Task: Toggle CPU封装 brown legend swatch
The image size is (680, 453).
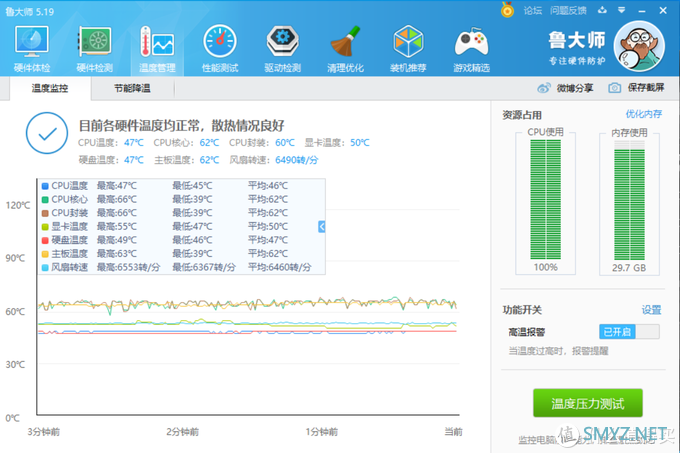Action: (x=45, y=213)
